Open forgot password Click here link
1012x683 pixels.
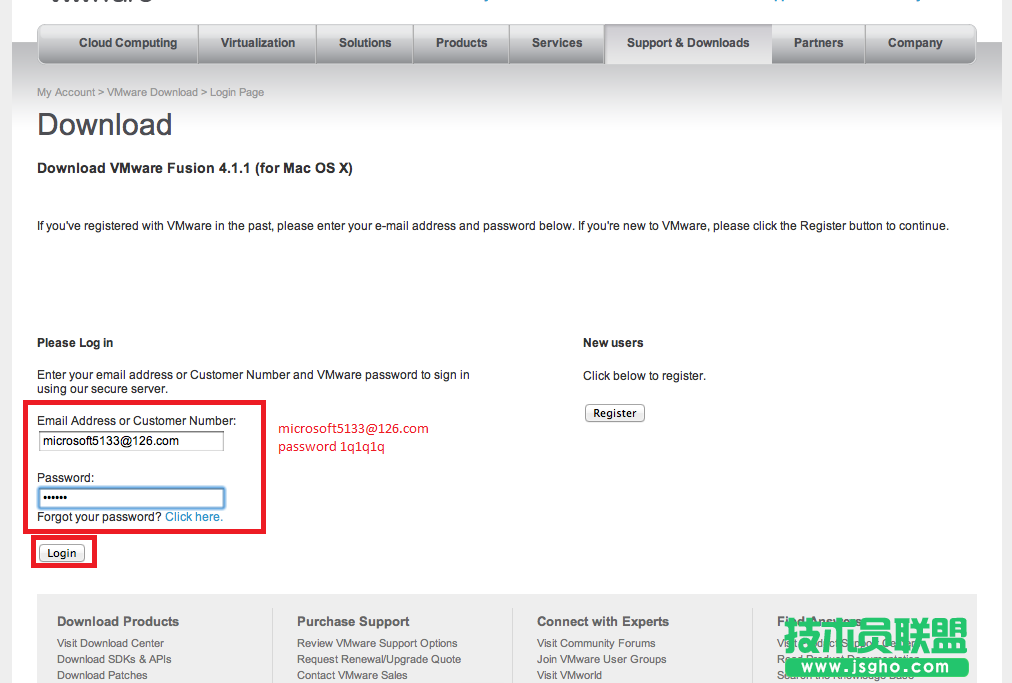[193, 516]
